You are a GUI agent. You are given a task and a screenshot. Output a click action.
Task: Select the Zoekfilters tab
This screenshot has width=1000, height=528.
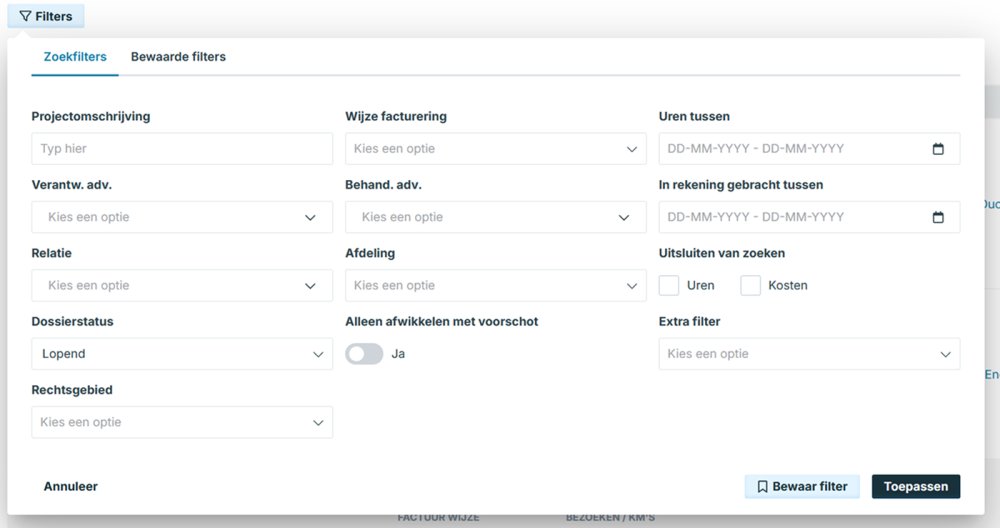click(75, 57)
